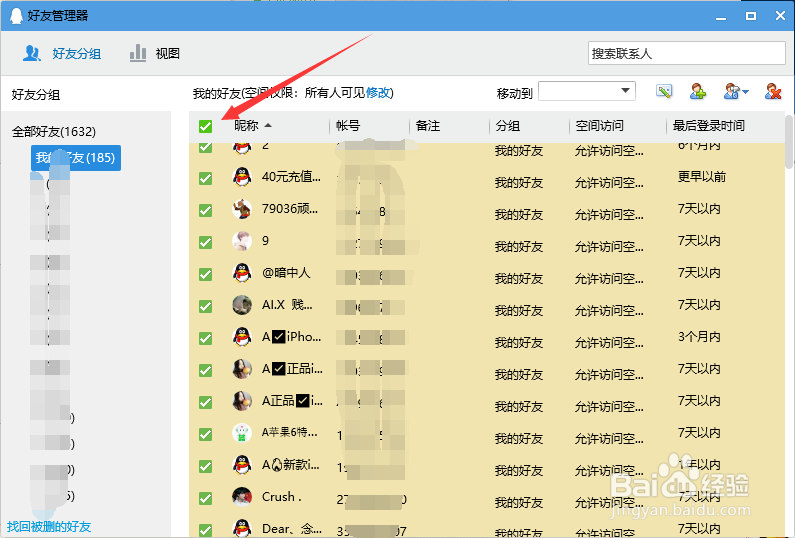Click the A新款i penguin avatar
The height and width of the screenshot is (538, 795).
(x=242, y=464)
